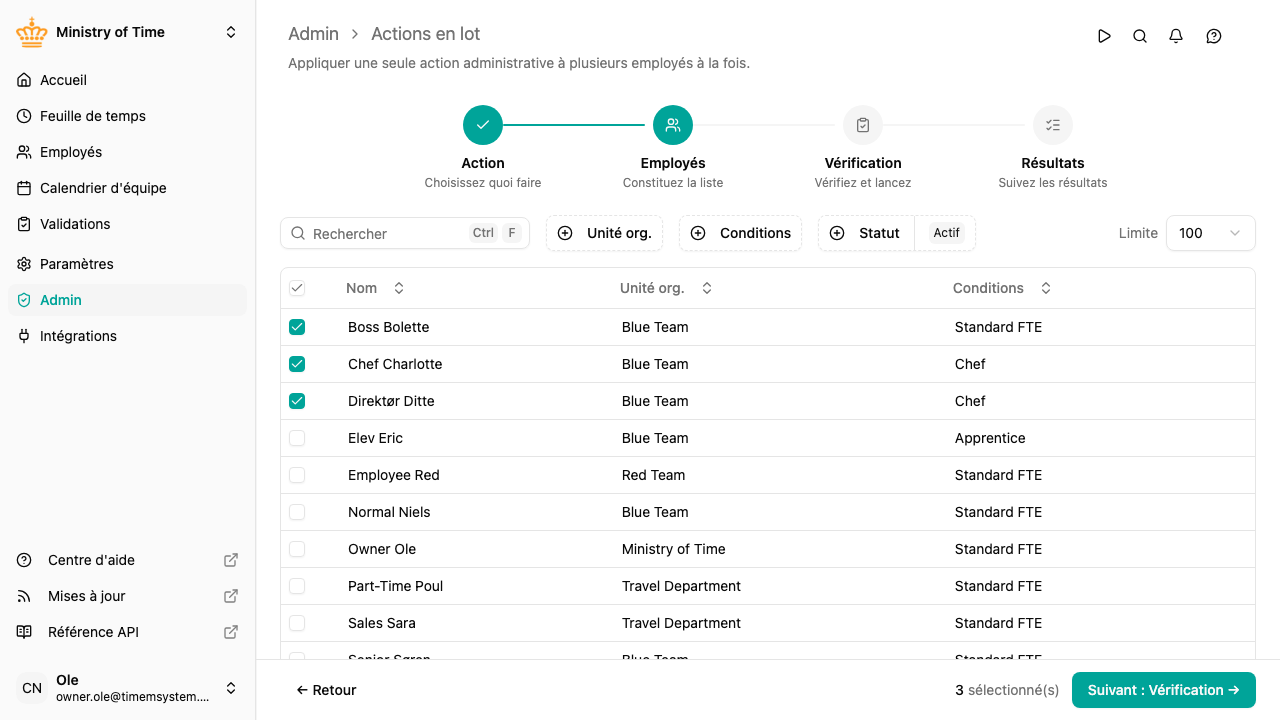Screen dimensions: 1280x720
Task: Click the Admin breadcrumb link
Action: click(313, 34)
